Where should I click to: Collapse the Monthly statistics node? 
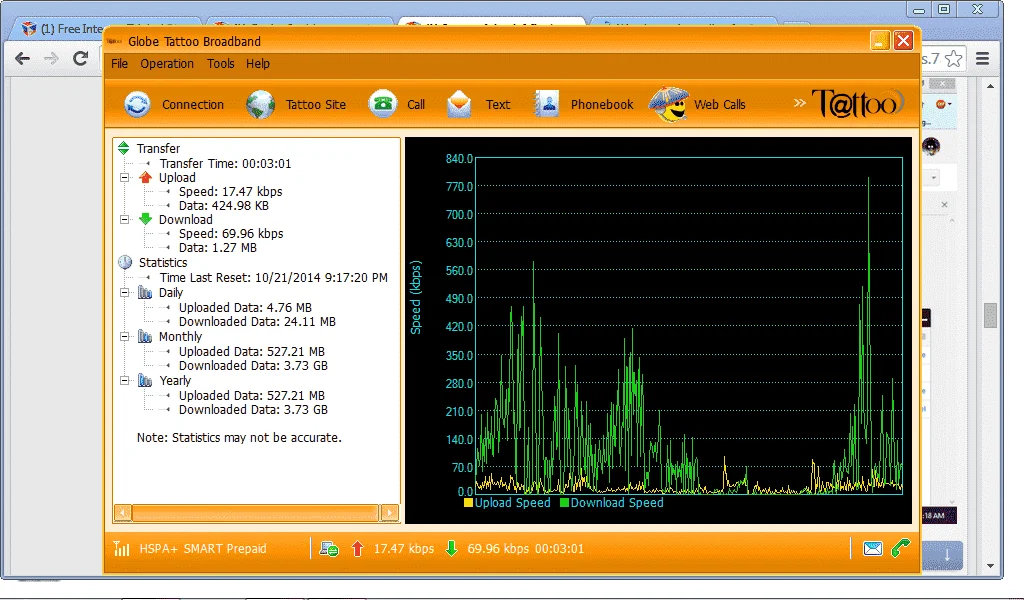124,337
